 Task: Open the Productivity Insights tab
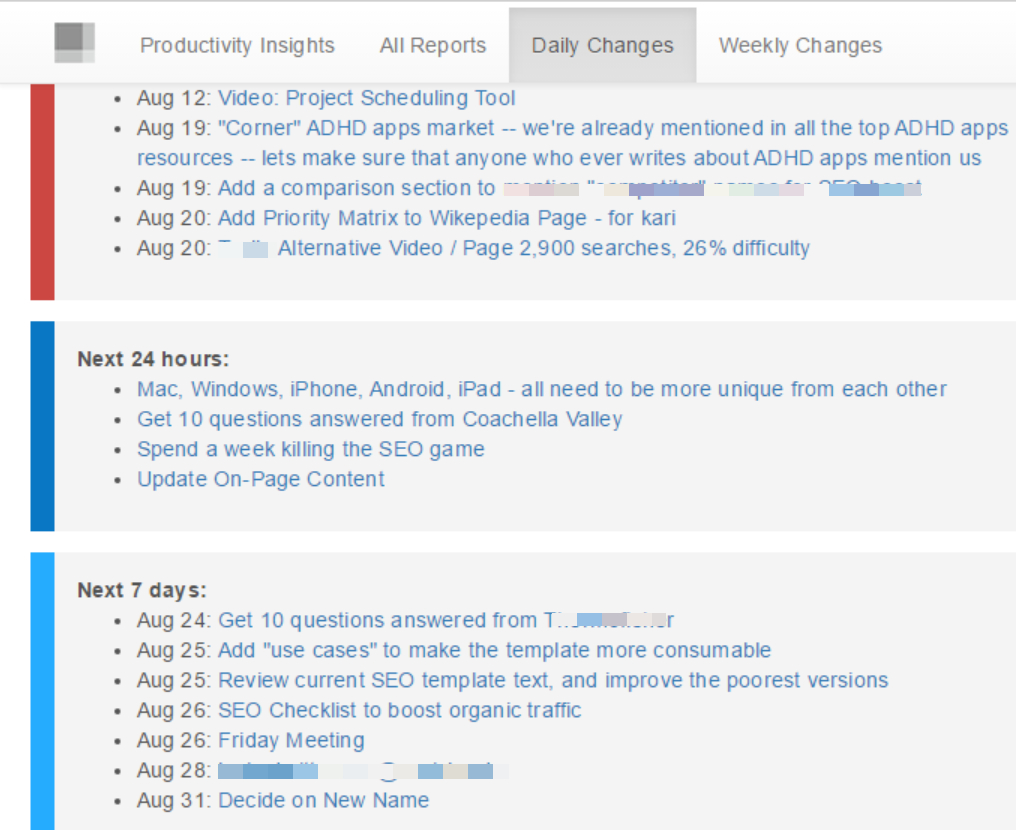coord(237,46)
